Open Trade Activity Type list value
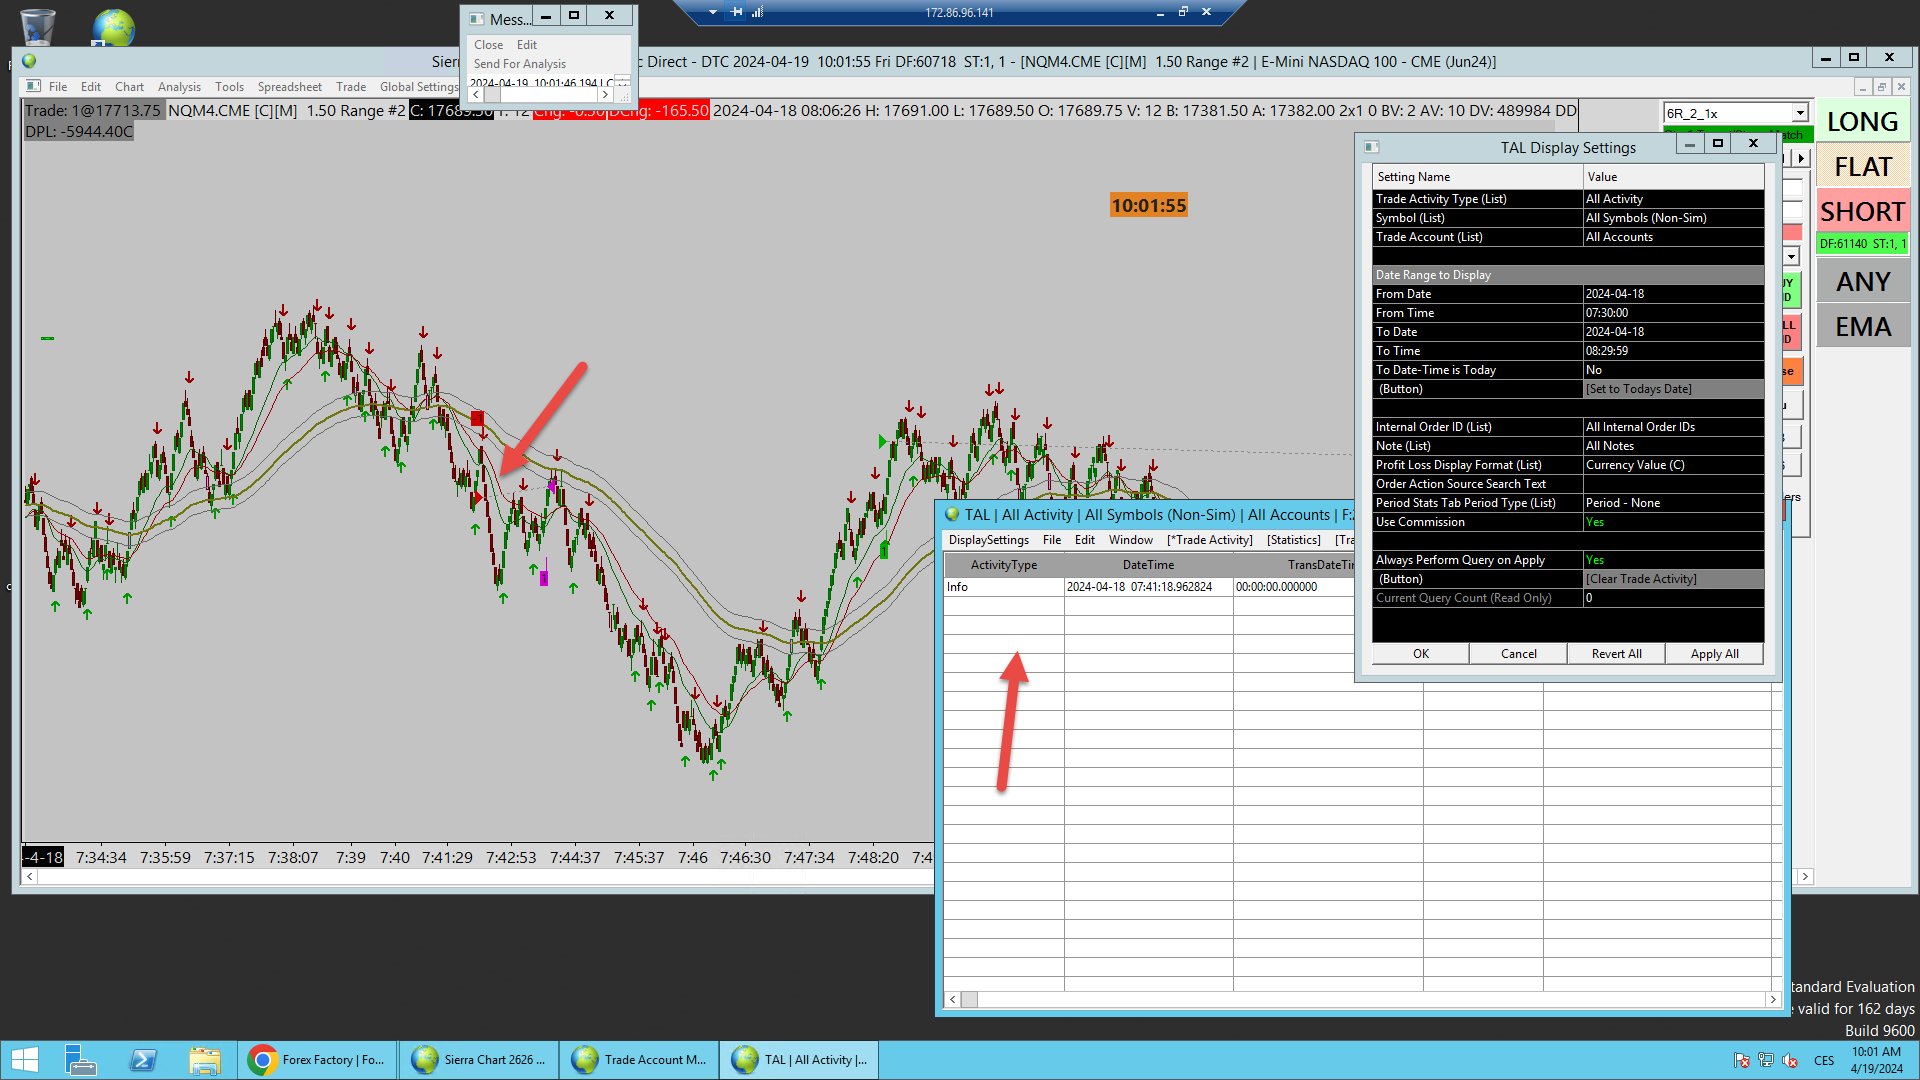 click(x=1672, y=199)
